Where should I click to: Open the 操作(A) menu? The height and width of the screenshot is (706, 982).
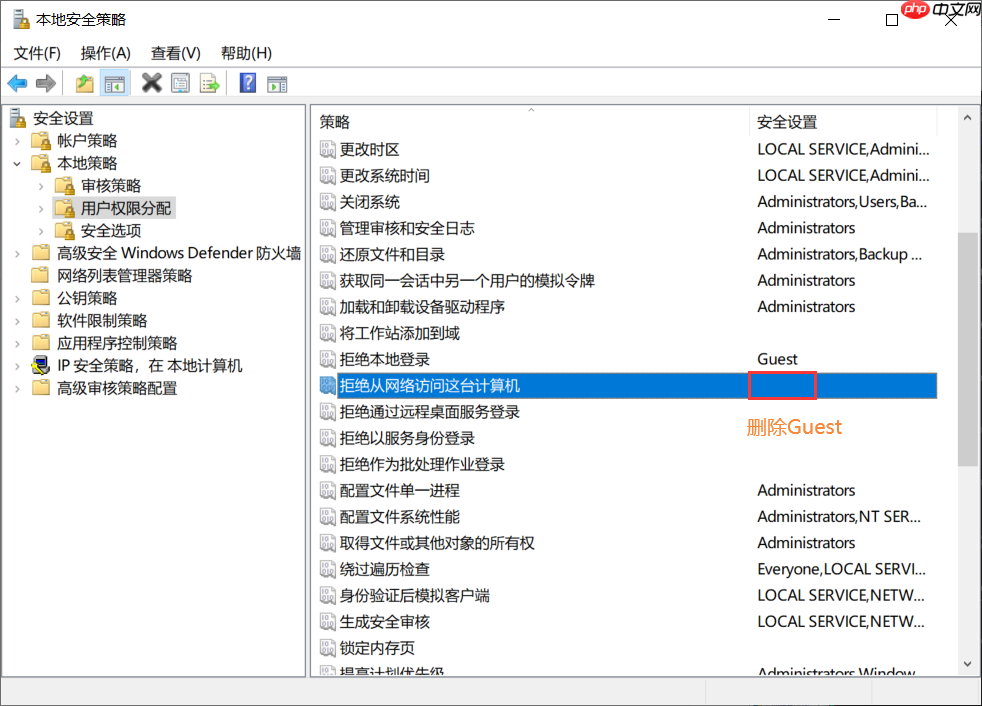105,53
